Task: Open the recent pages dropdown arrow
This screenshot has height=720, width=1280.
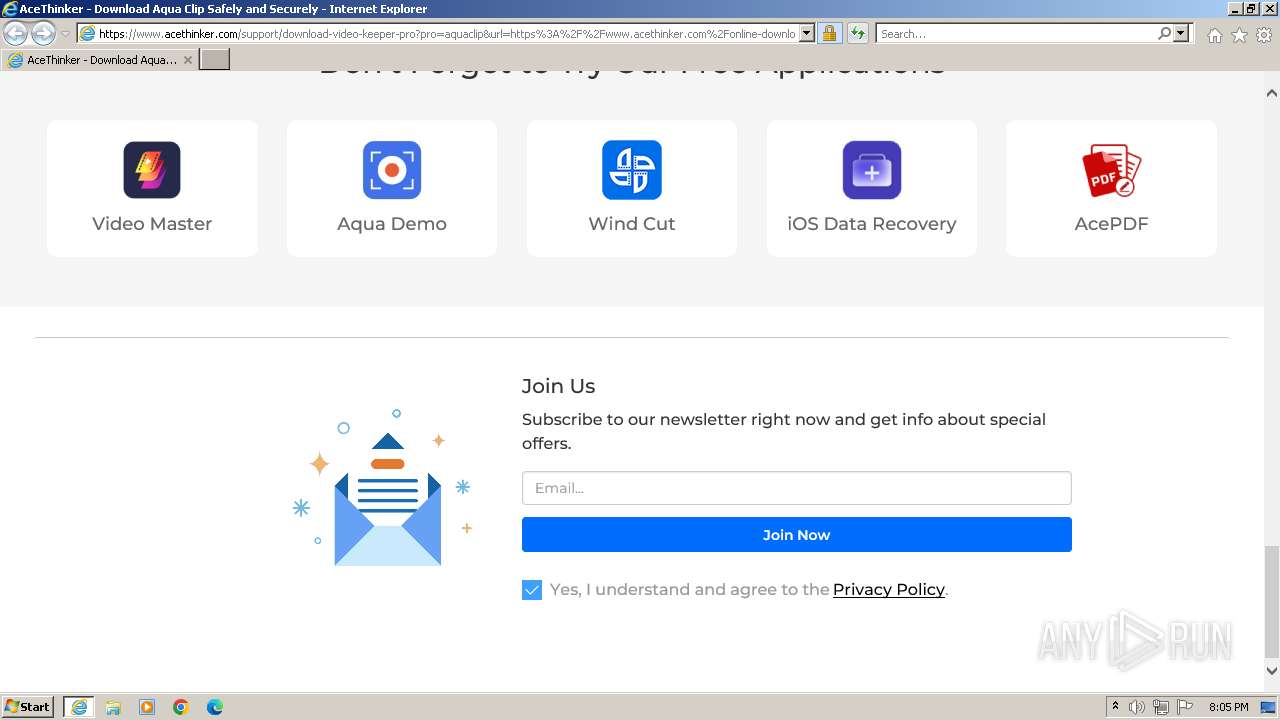Action: click(x=66, y=34)
